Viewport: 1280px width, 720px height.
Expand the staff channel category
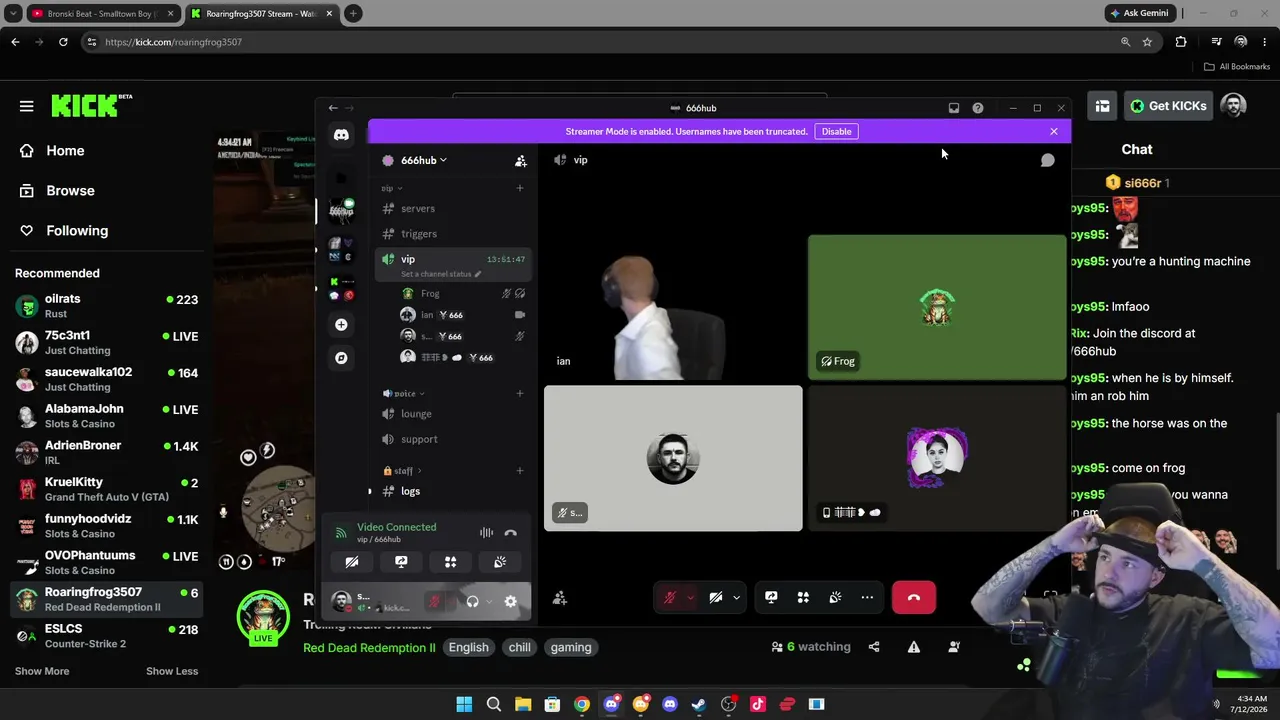tap(403, 471)
